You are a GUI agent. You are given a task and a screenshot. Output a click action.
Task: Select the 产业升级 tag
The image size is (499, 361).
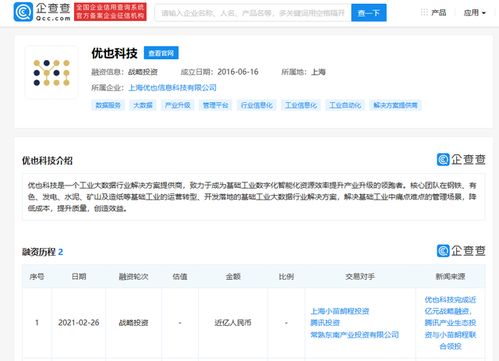[x=178, y=105]
